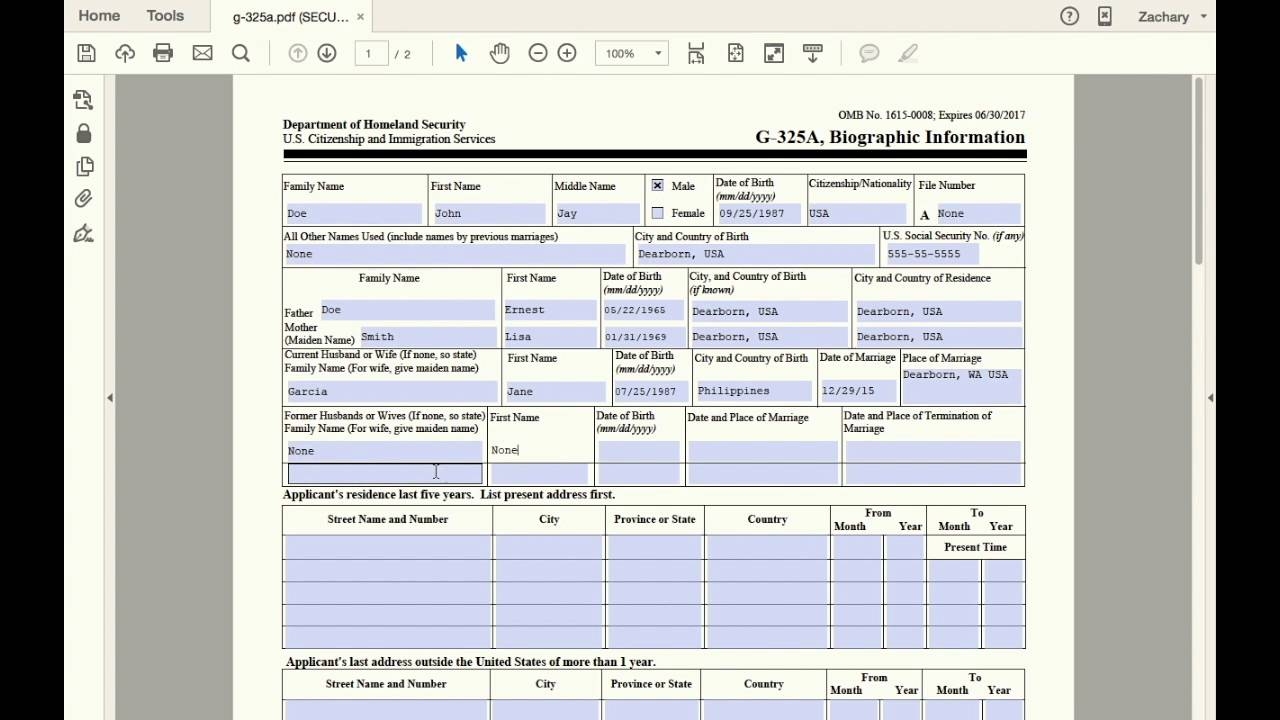Choose the selection arrow tool
The width and height of the screenshot is (1280, 720).
click(461, 53)
